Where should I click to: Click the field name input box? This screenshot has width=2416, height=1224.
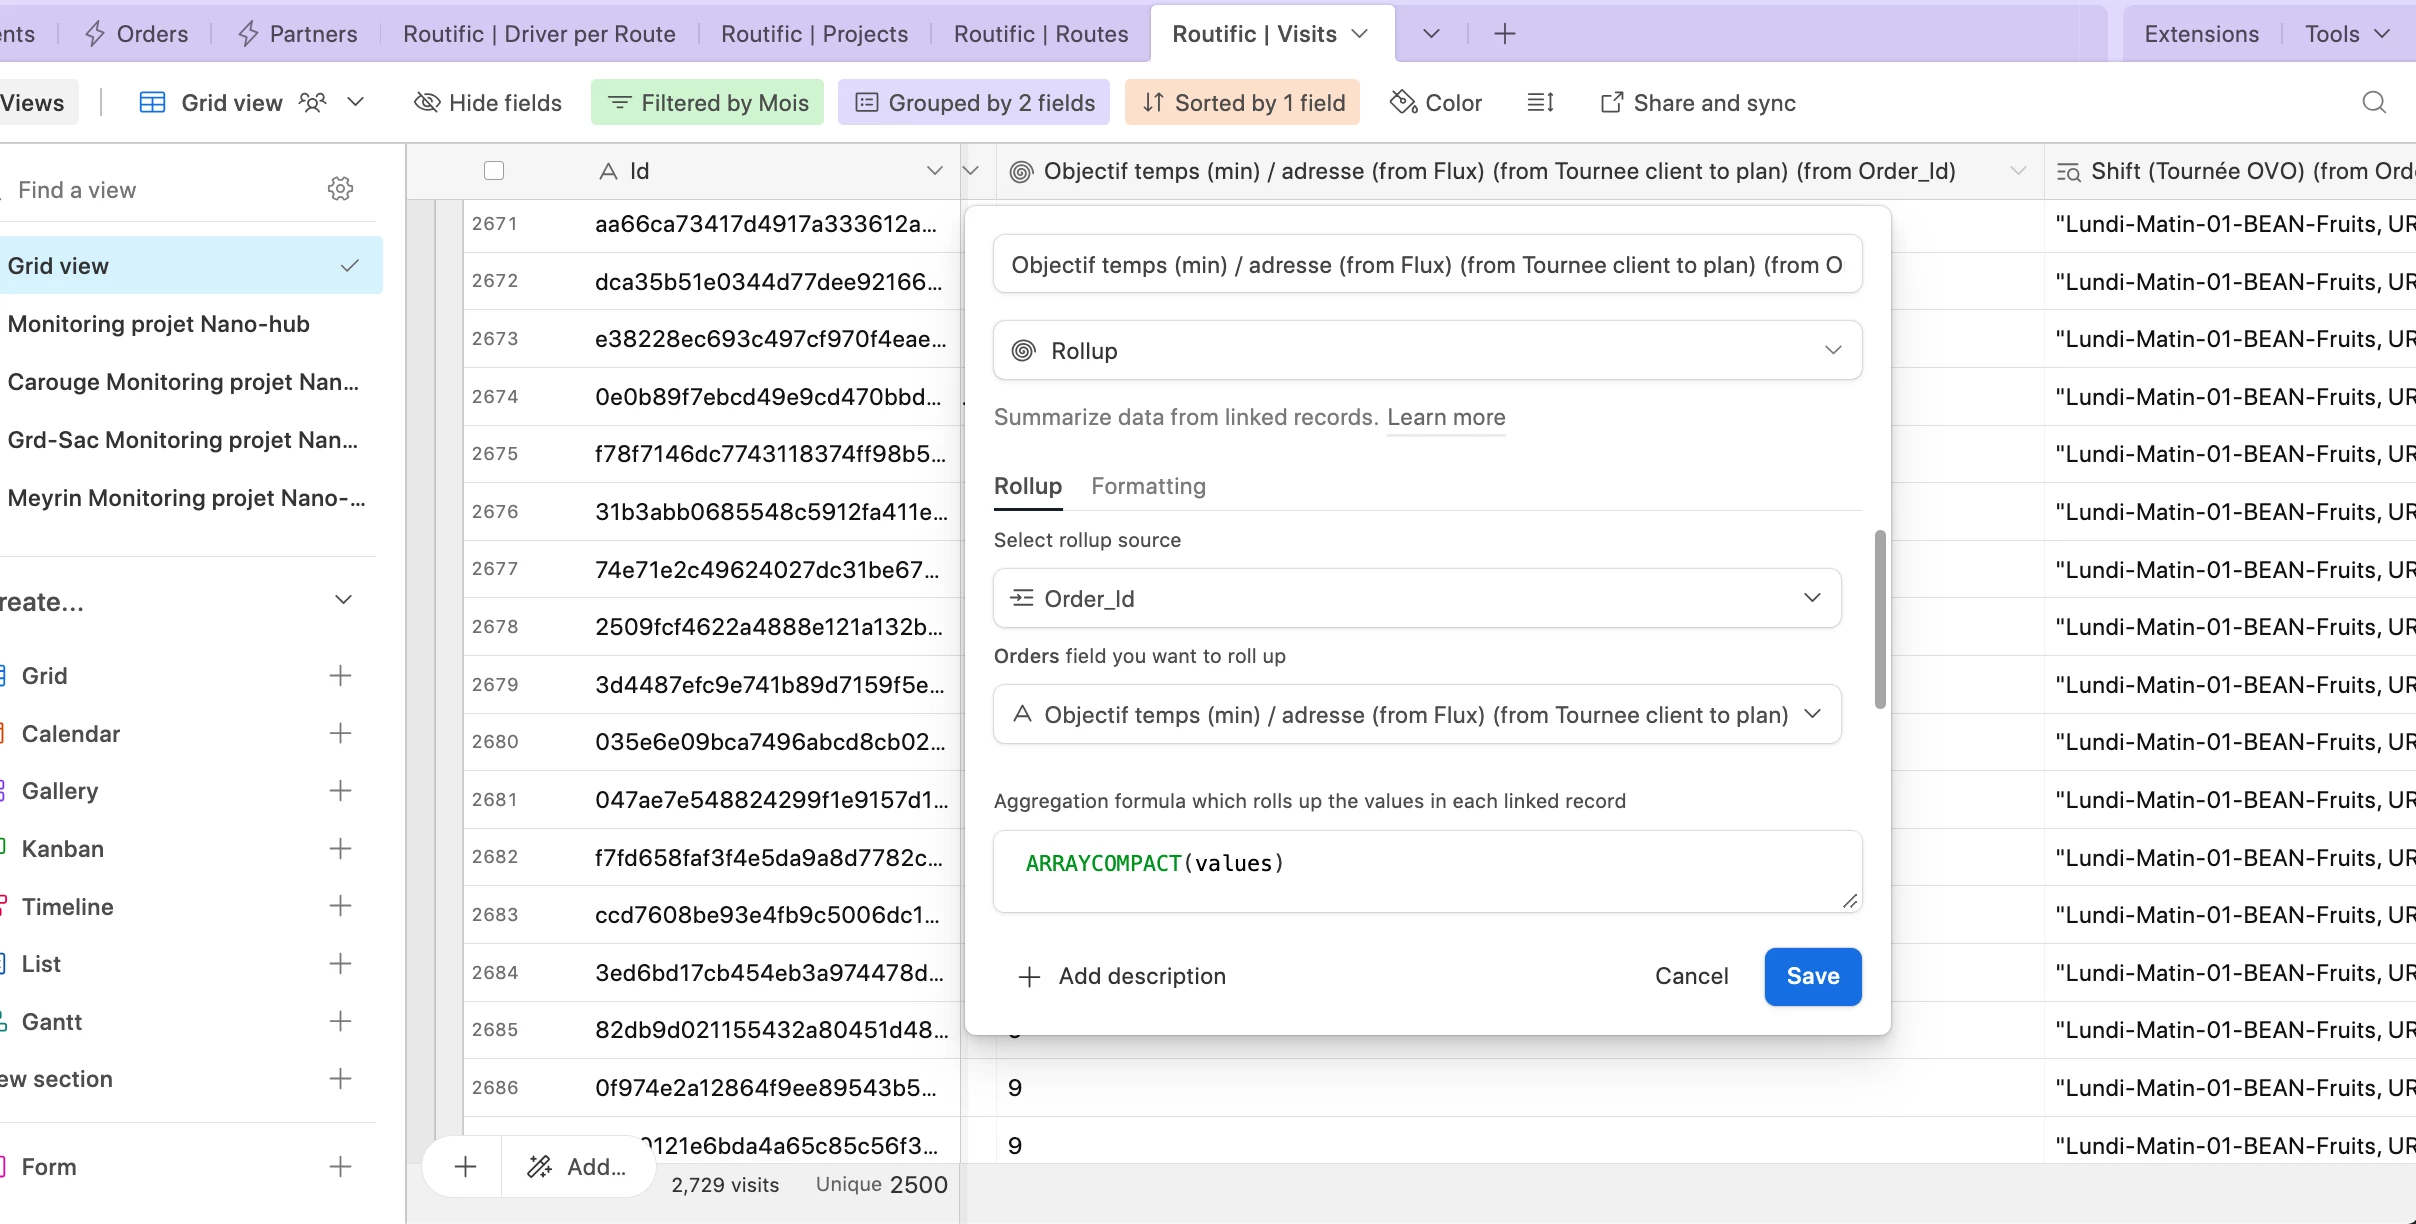(1427, 265)
